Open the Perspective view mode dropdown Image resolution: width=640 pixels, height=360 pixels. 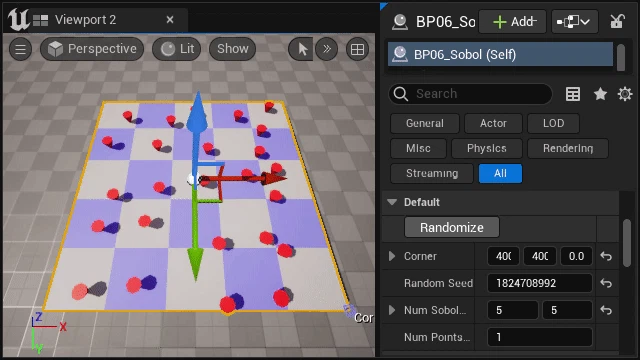tap(92, 49)
